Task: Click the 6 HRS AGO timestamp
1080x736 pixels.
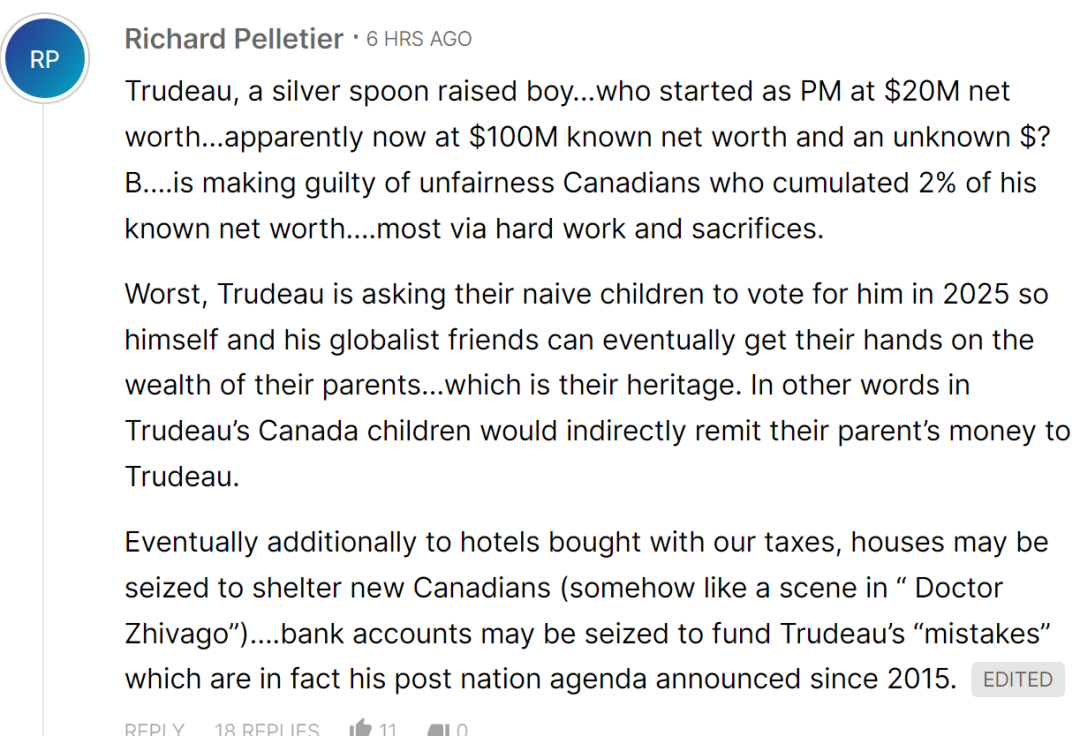Action: 419,39
